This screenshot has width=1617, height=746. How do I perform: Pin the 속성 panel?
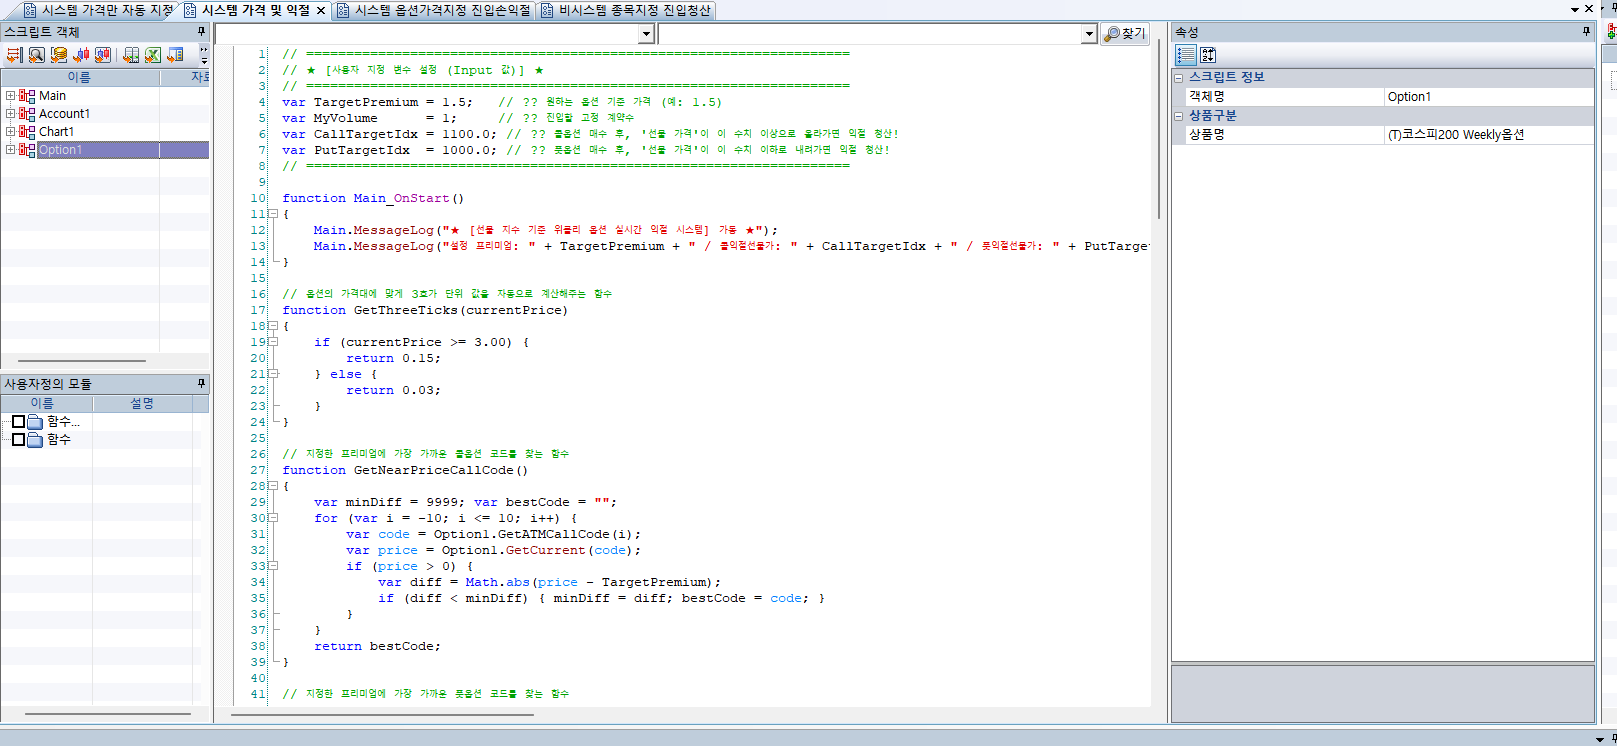click(x=1586, y=32)
